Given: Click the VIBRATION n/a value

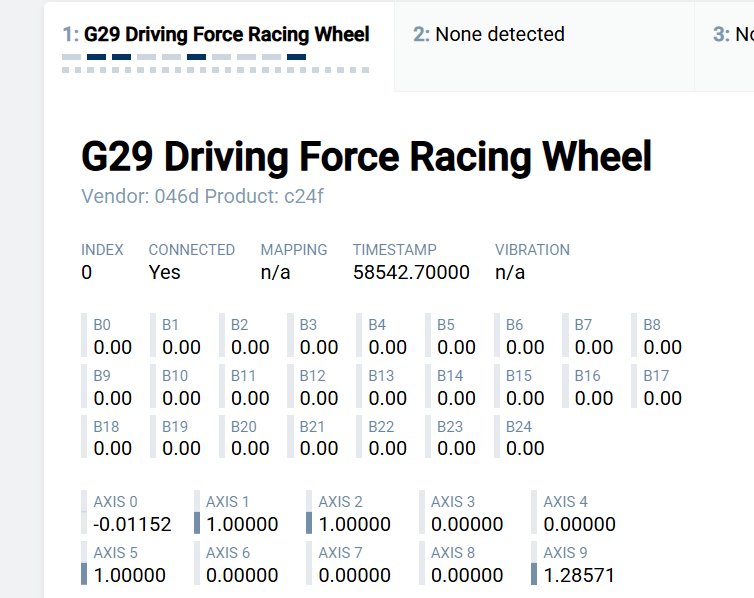Looking at the screenshot, I should (x=510, y=272).
